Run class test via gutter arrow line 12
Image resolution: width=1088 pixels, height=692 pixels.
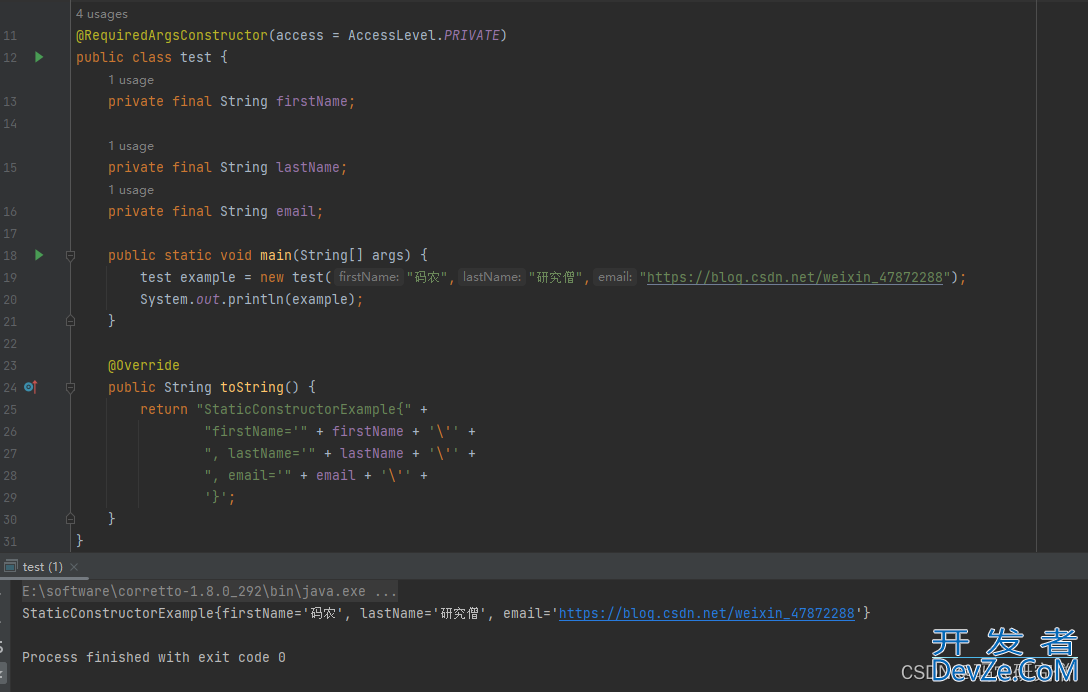point(39,57)
